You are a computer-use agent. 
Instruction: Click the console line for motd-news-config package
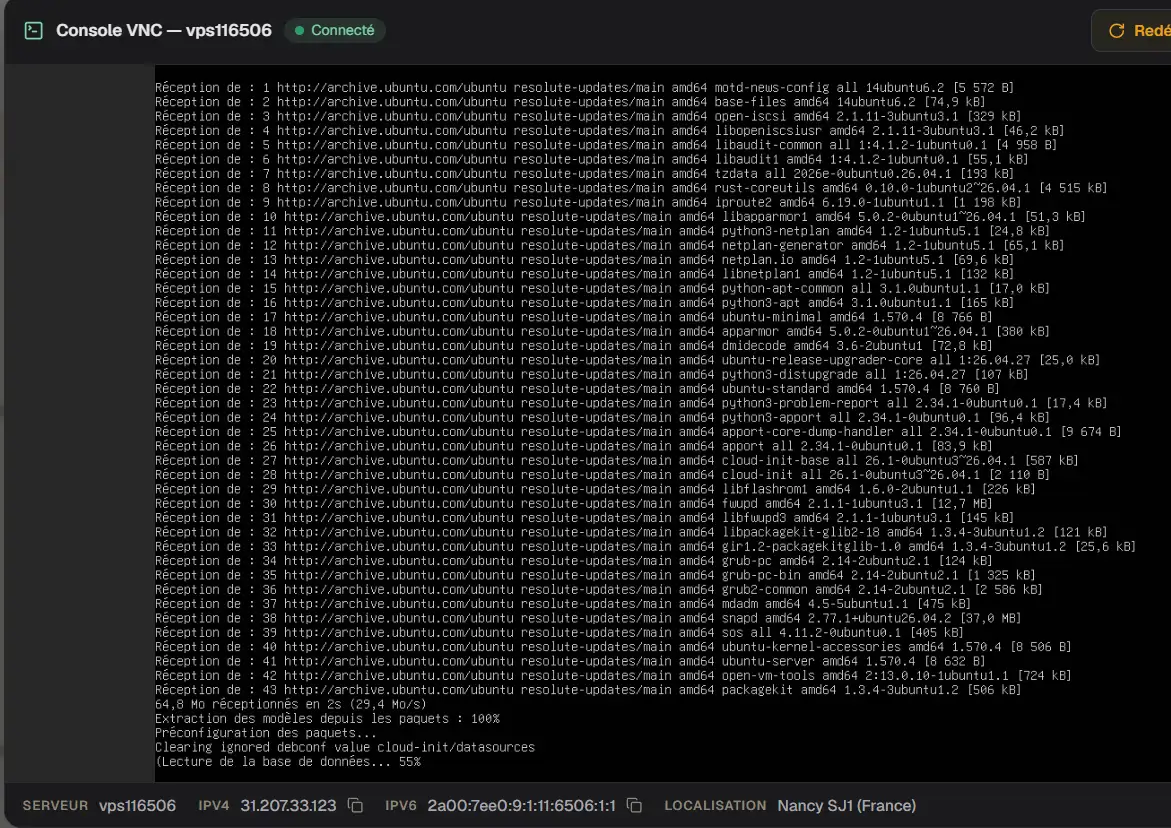[x=584, y=87]
